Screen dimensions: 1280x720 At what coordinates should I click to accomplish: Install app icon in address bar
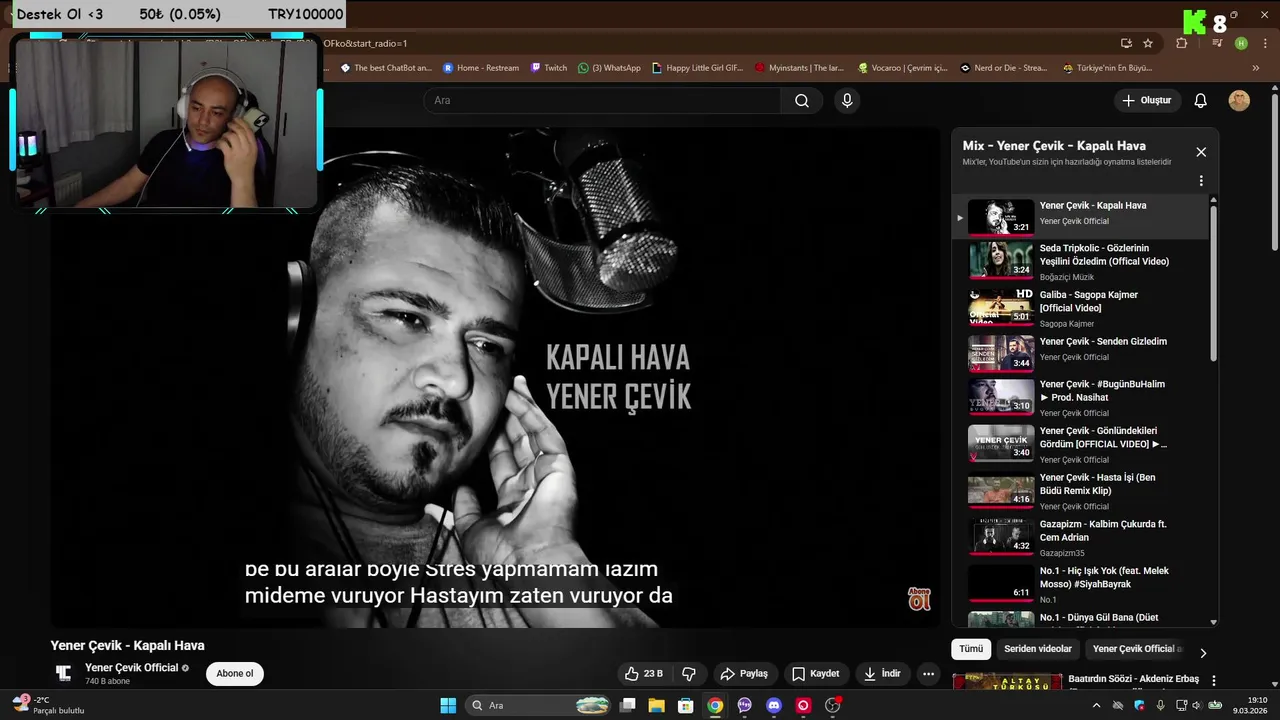tap(1126, 43)
